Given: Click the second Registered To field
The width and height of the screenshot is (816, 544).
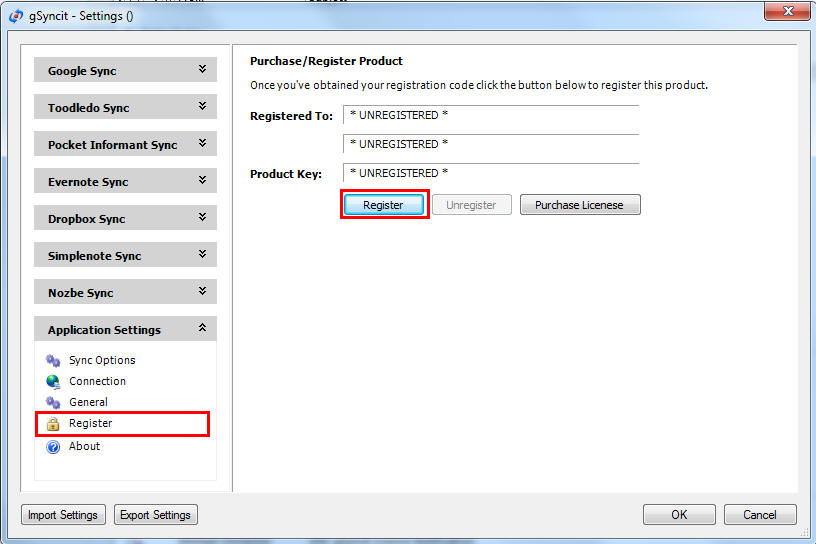Looking at the screenshot, I should point(491,144).
